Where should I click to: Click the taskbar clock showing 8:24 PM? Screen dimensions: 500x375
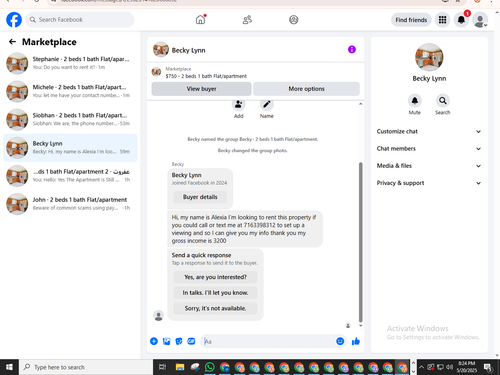click(466, 367)
